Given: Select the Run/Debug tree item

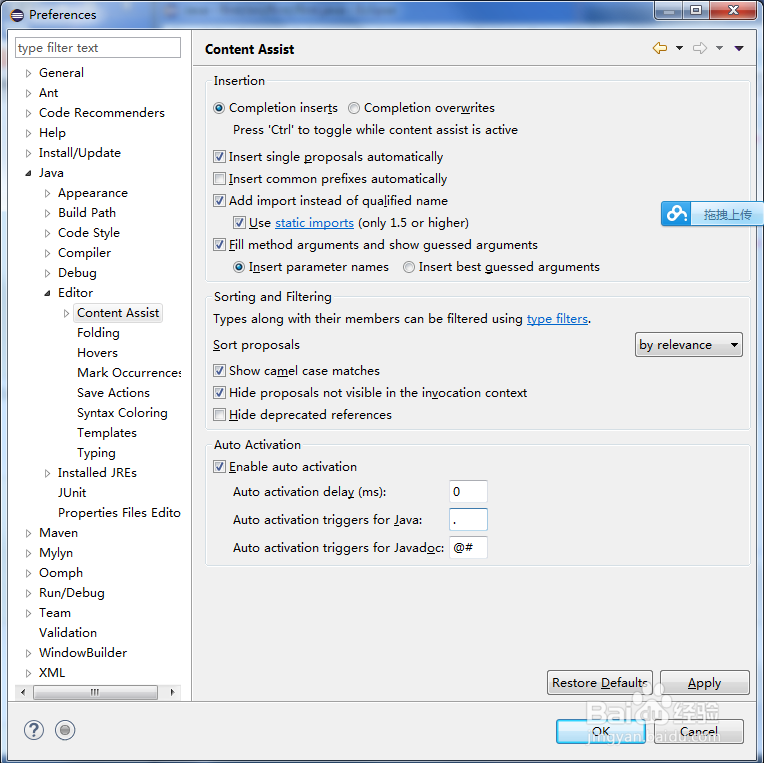Looking at the screenshot, I should [72, 592].
